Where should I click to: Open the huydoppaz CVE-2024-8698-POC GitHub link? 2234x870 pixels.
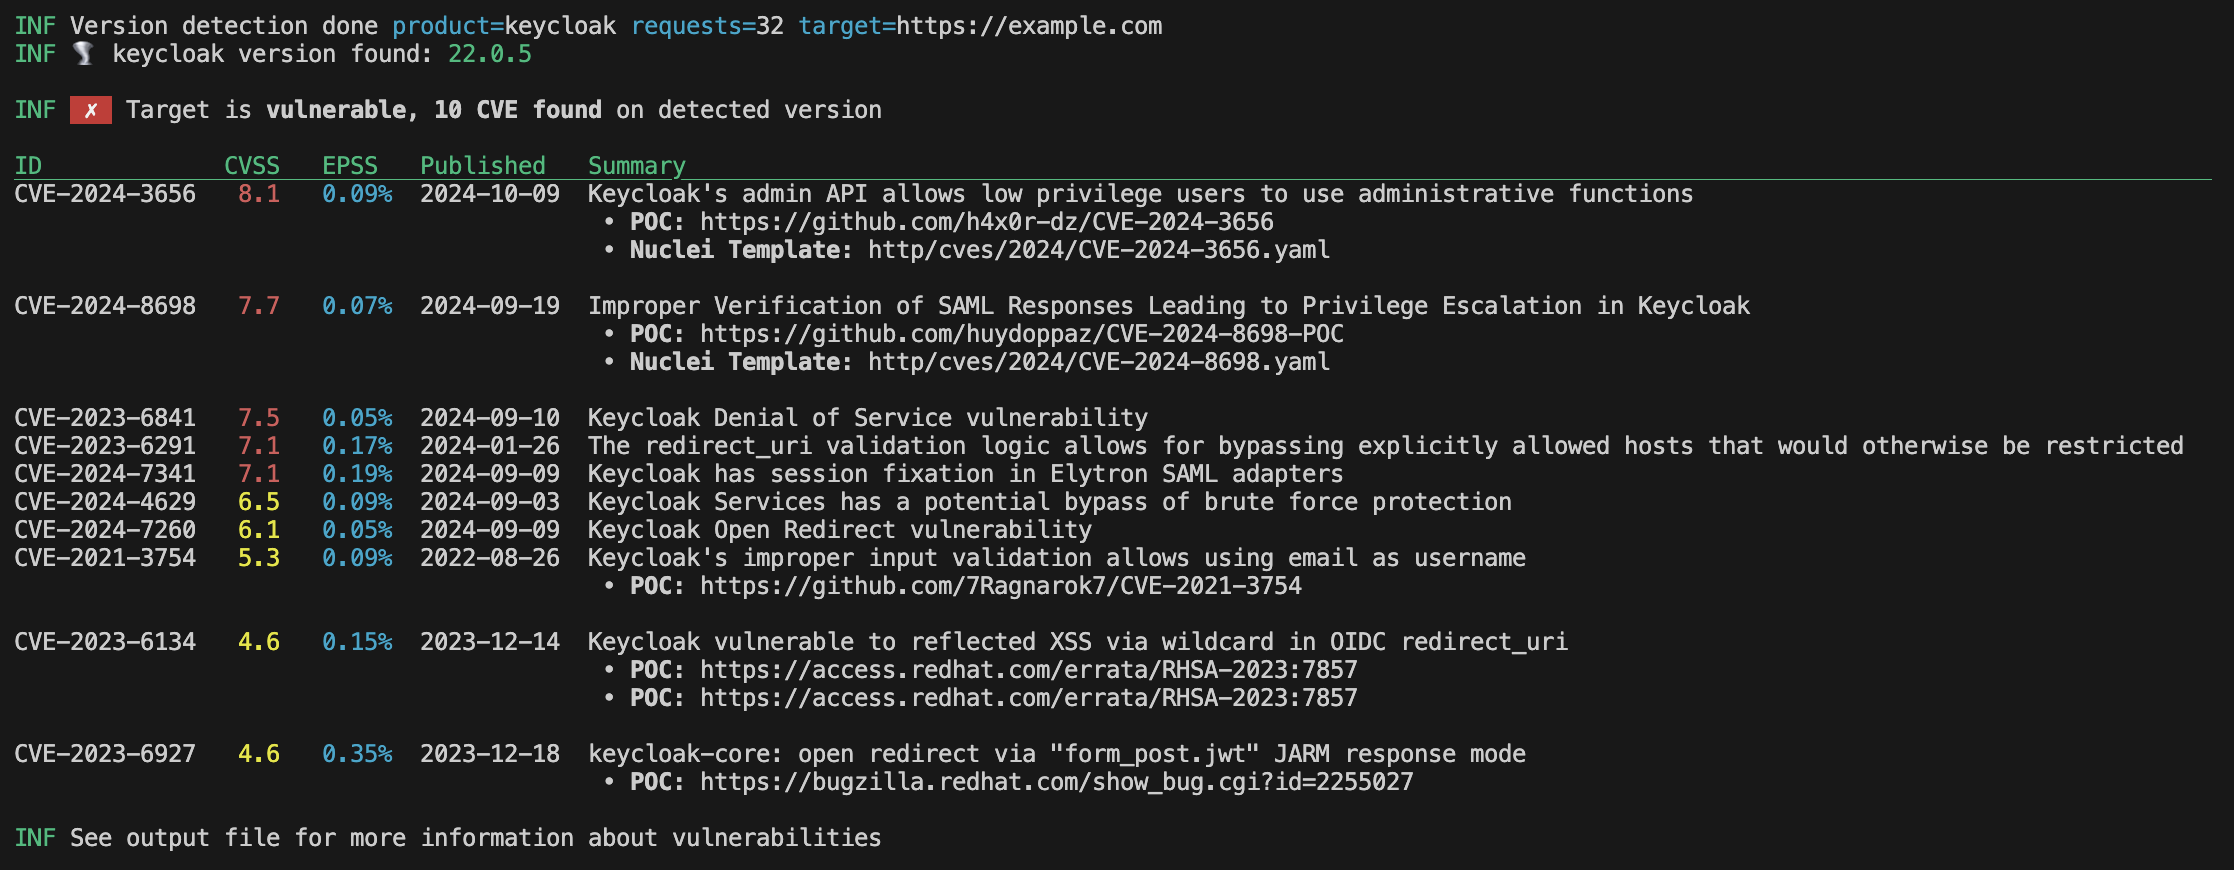click(1022, 334)
